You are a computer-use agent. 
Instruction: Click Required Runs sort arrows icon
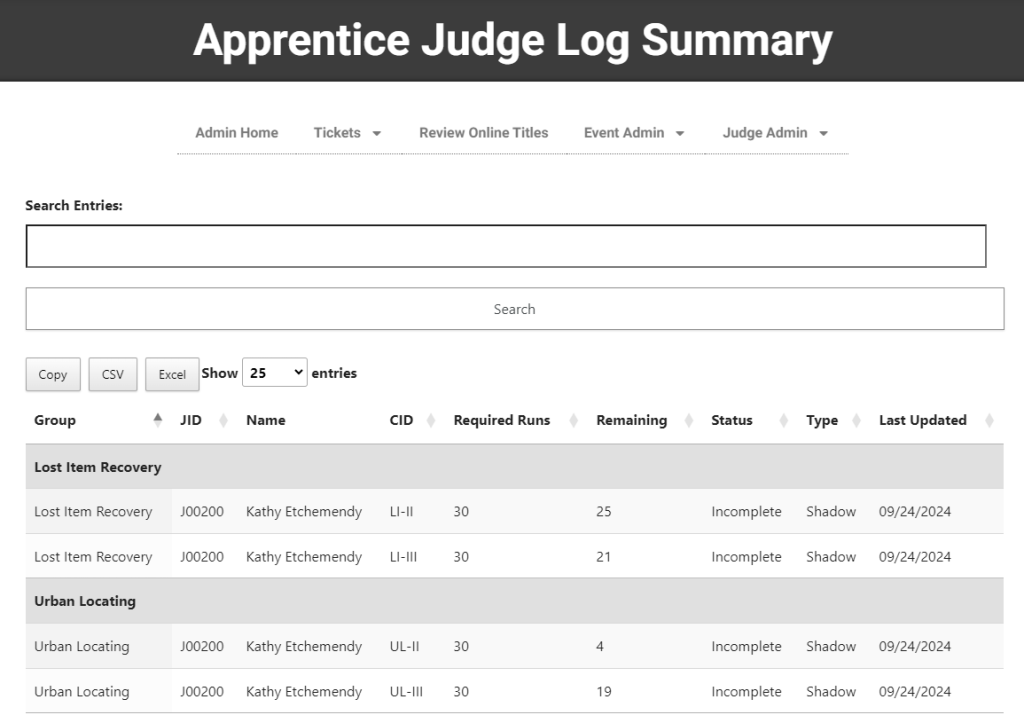(574, 421)
